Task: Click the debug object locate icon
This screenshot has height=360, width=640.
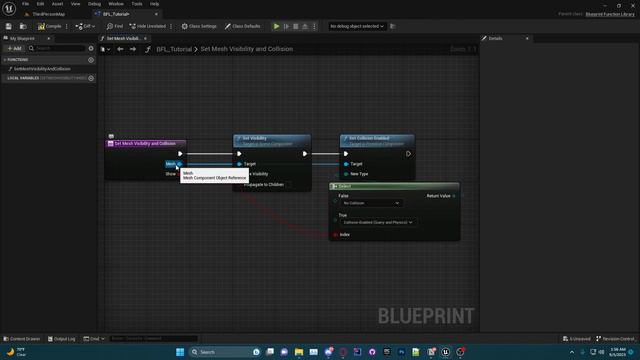Action: (393, 26)
